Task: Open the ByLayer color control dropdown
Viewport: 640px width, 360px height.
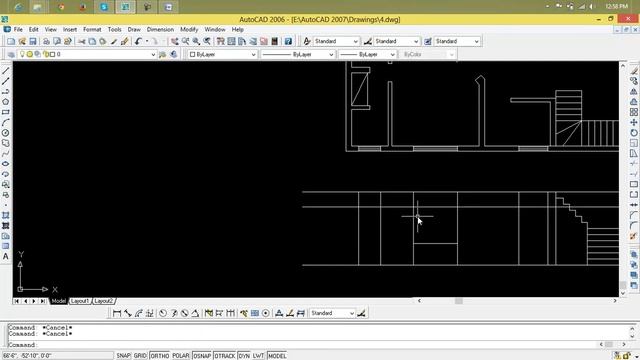Action: click(222, 54)
